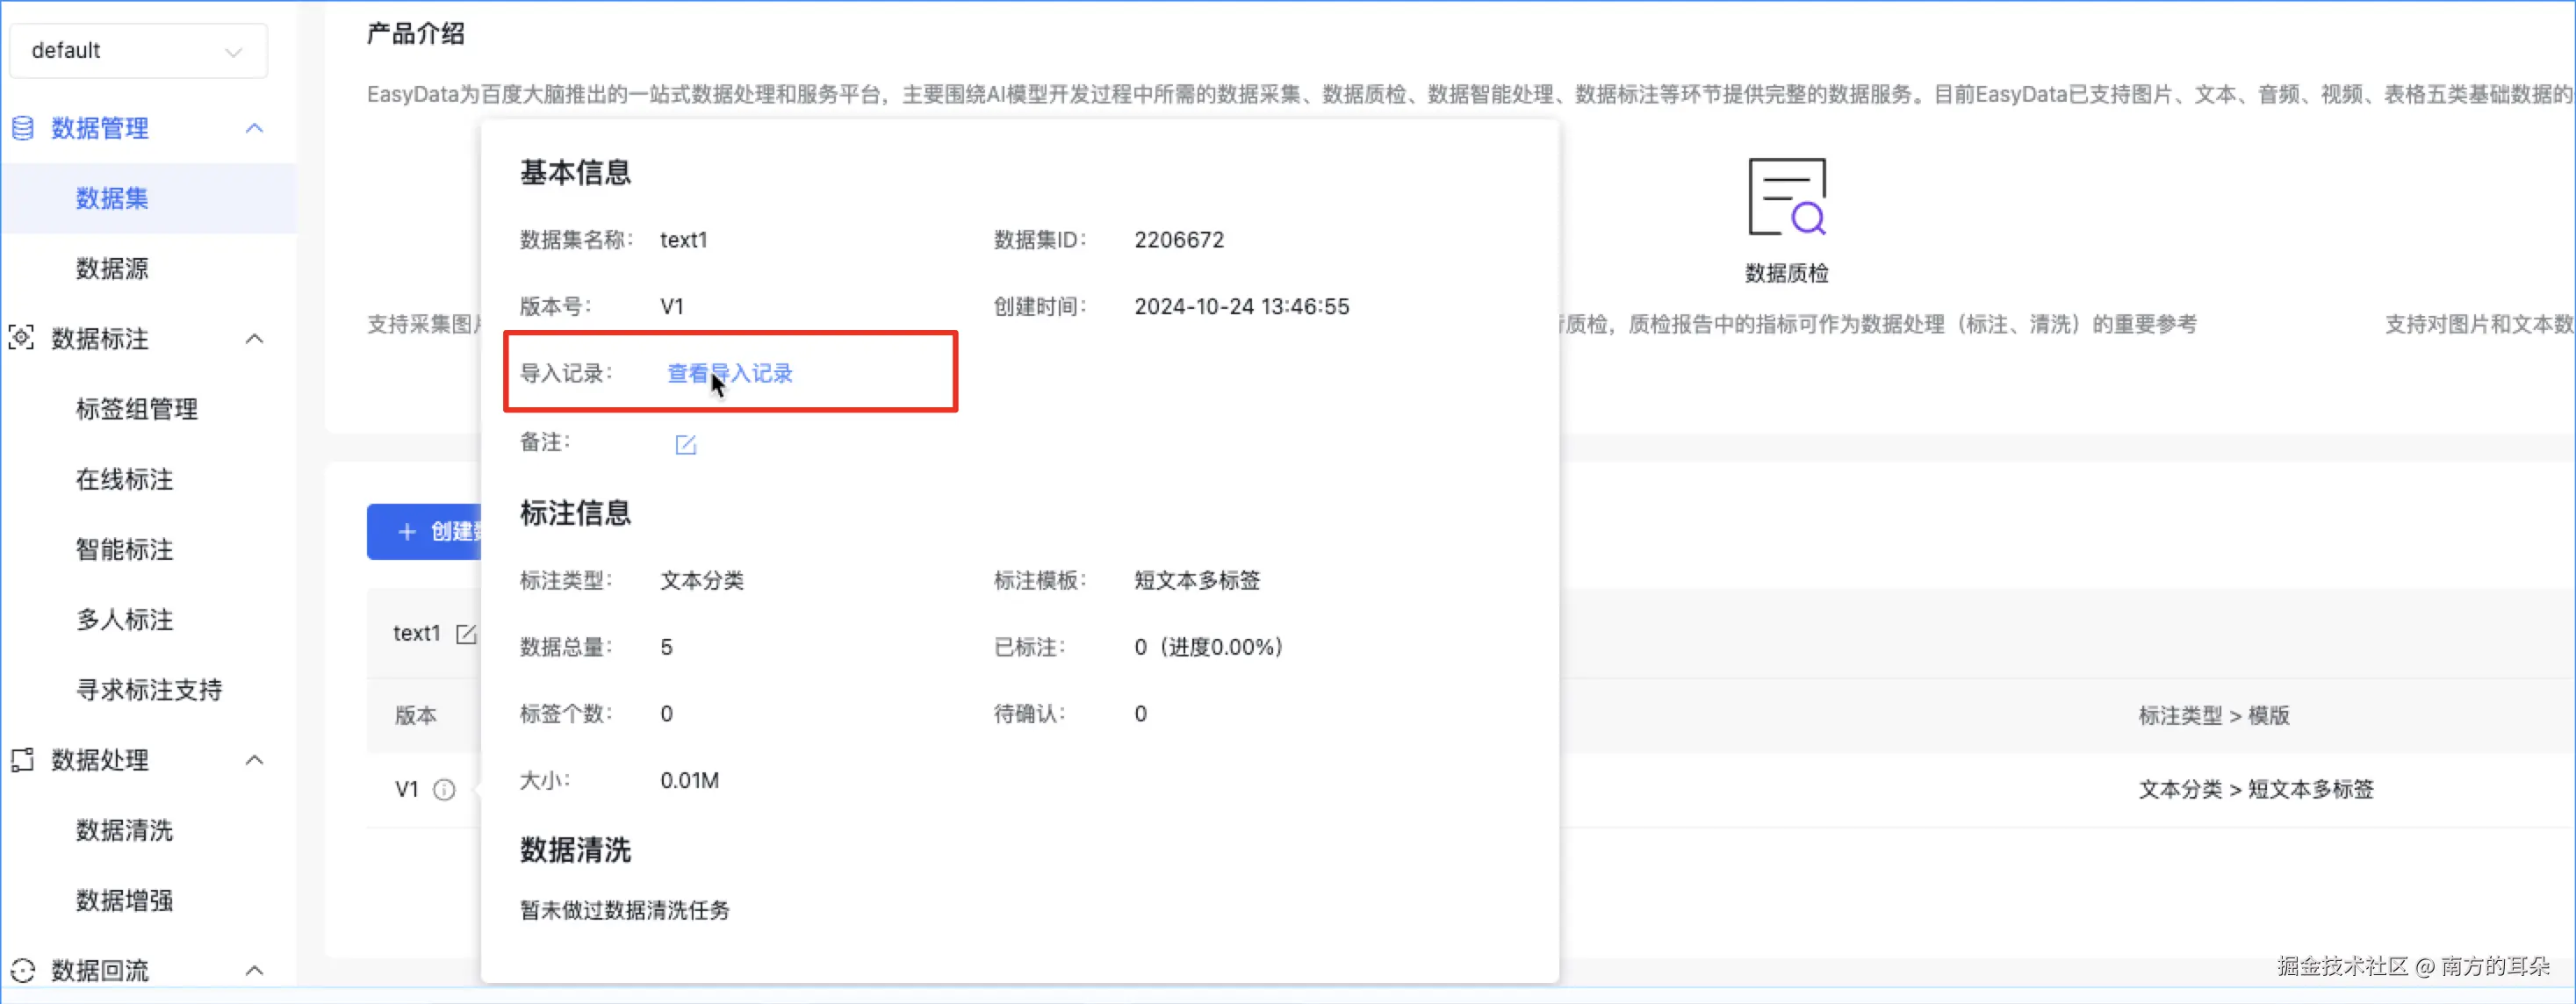Image resolution: width=2576 pixels, height=1004 pixels.
Task: Open 在线标注 menu item
Action: [x=125, y=479]
